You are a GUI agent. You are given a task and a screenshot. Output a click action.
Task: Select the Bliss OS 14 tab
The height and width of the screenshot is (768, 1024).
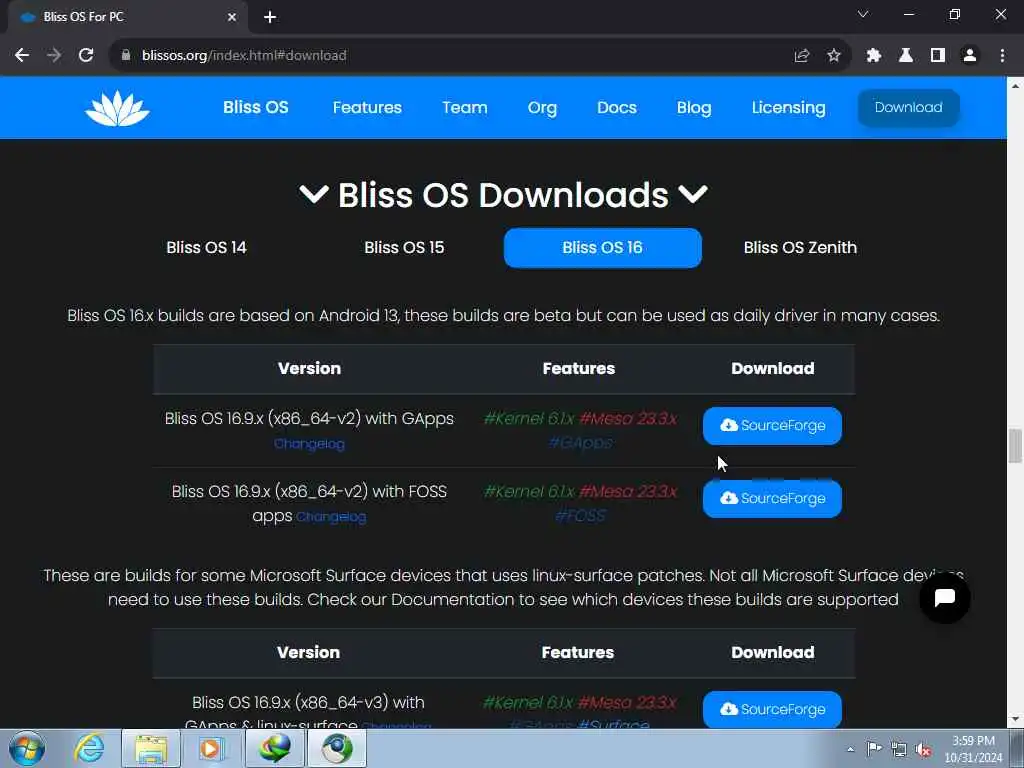tap(206, 248)
